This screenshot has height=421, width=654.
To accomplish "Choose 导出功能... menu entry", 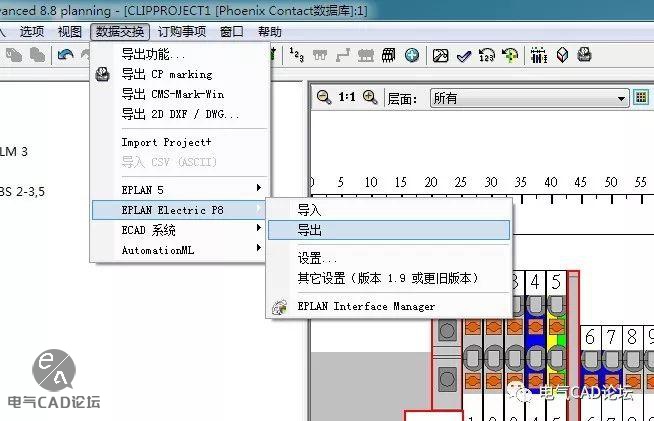I will click(179, 54).
